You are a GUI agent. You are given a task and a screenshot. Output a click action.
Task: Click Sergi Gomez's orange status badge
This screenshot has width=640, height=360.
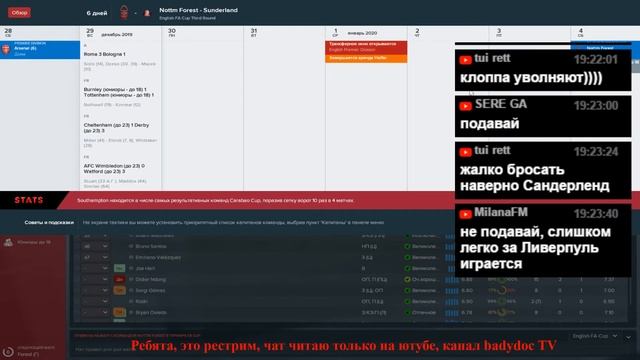coord(119,291)
